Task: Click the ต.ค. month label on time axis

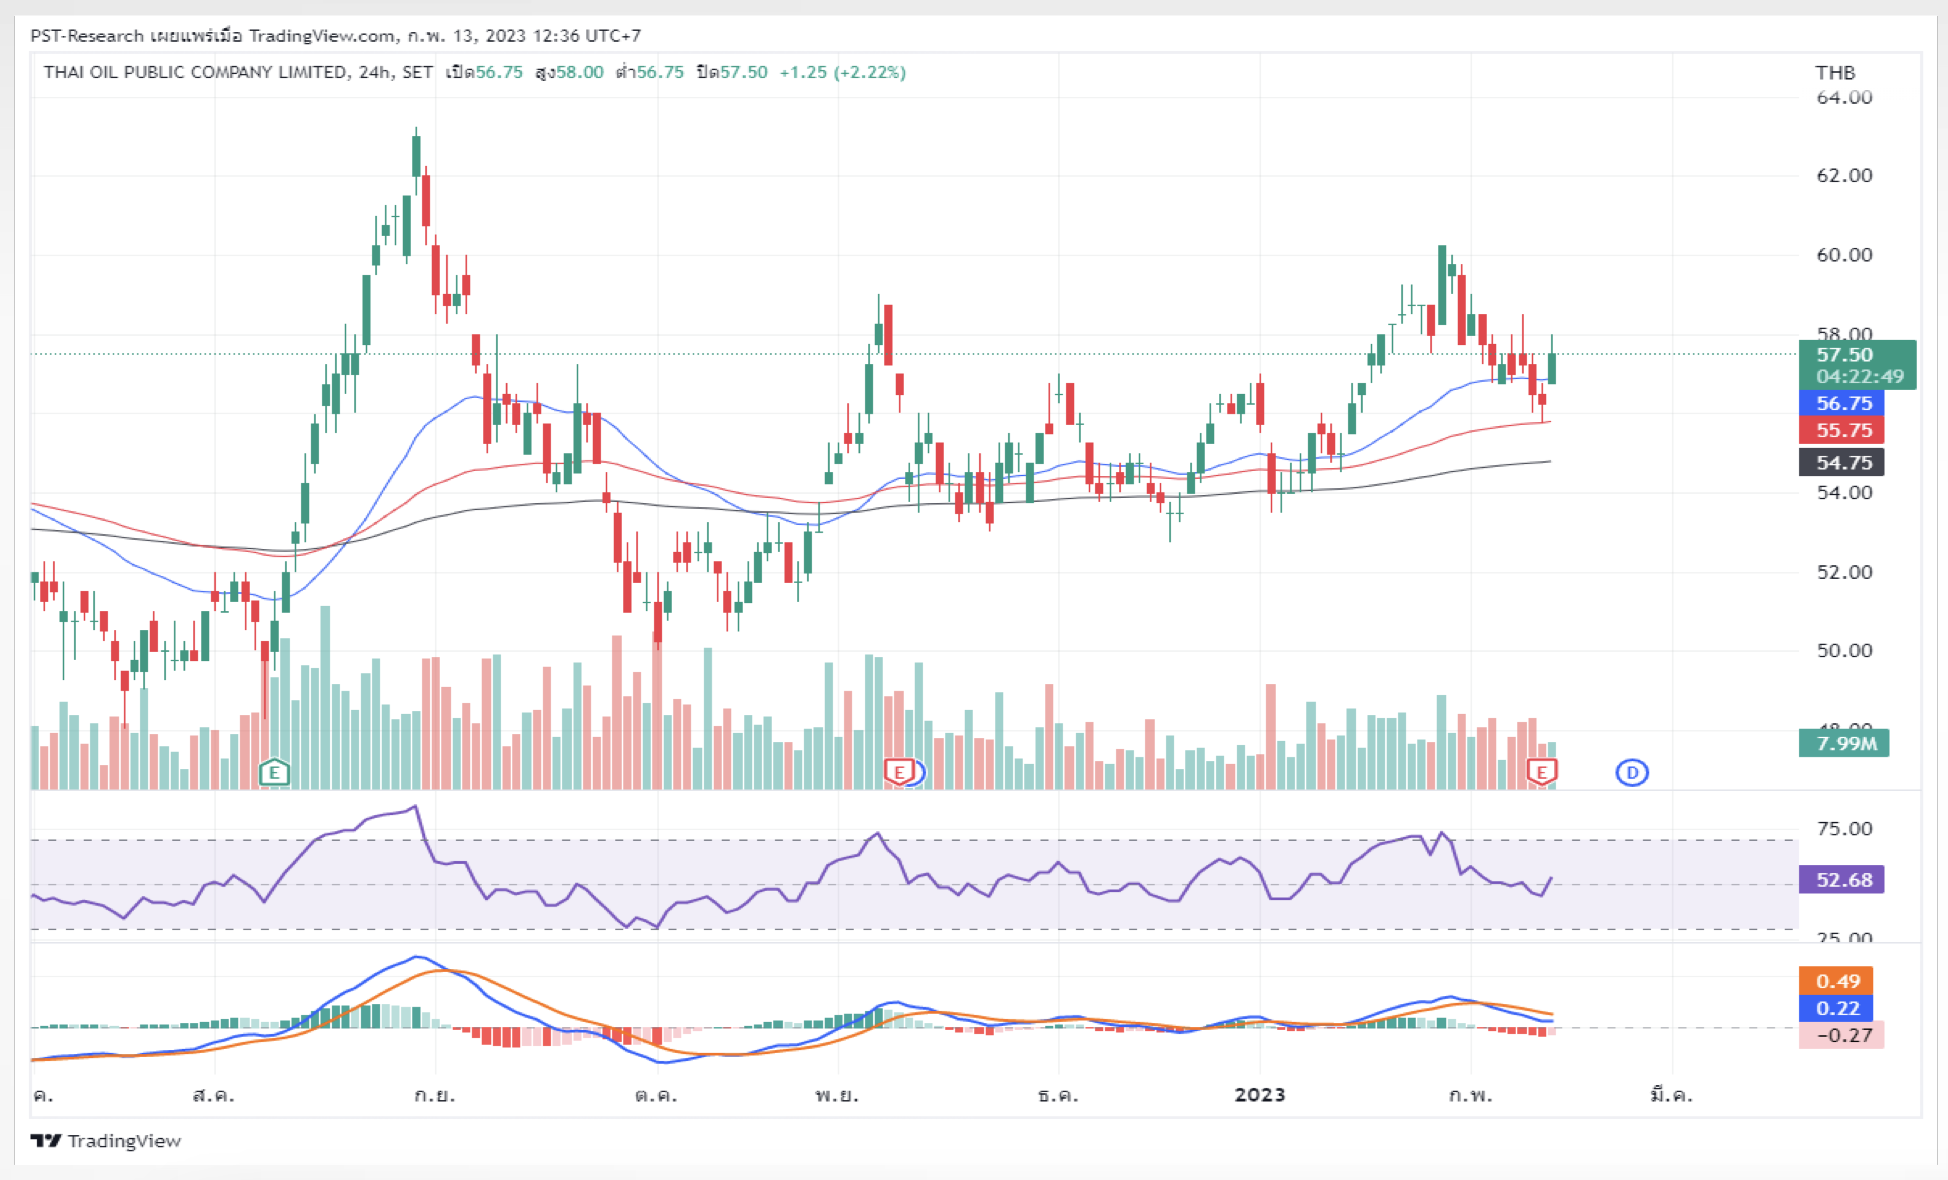Action: pyautogui.click(x=656, y=1094)
